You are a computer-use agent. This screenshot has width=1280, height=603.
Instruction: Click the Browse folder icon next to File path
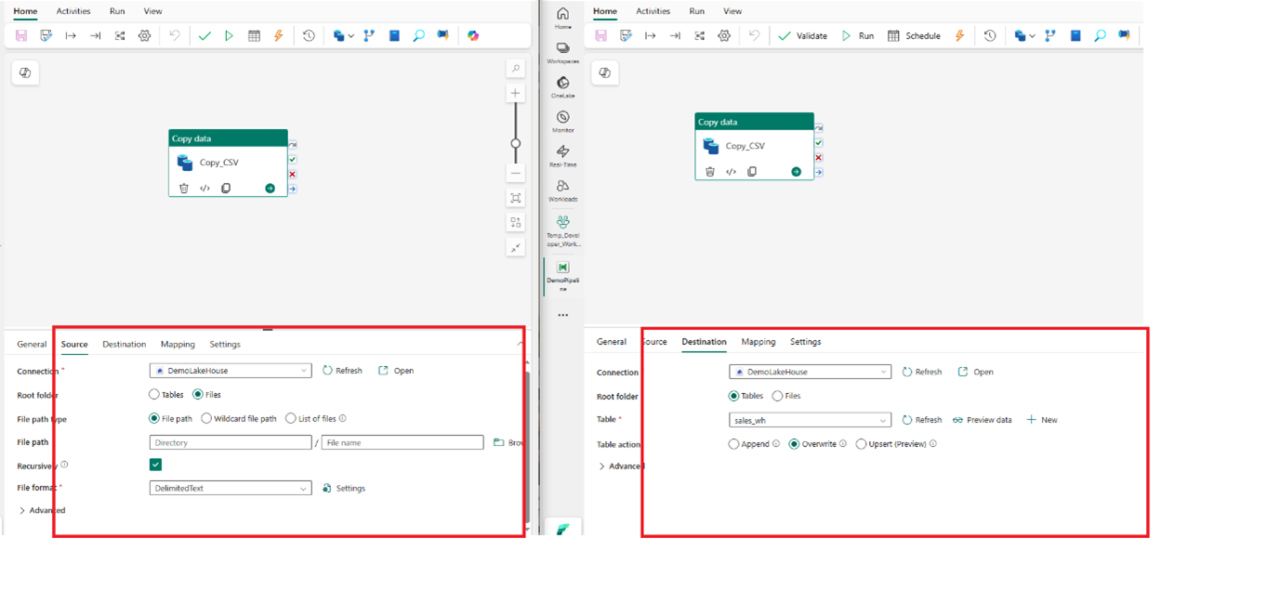(x=499, y=442)
